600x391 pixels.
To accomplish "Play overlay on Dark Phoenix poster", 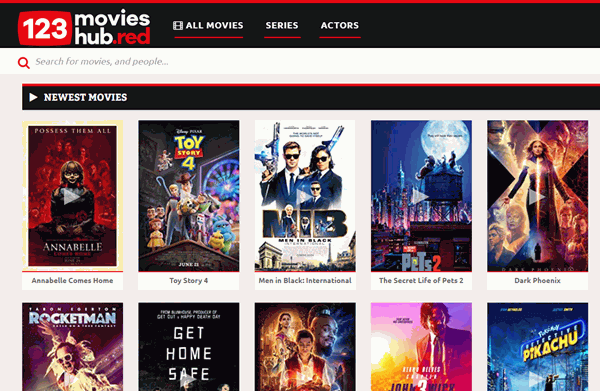I will coord(536,197).
